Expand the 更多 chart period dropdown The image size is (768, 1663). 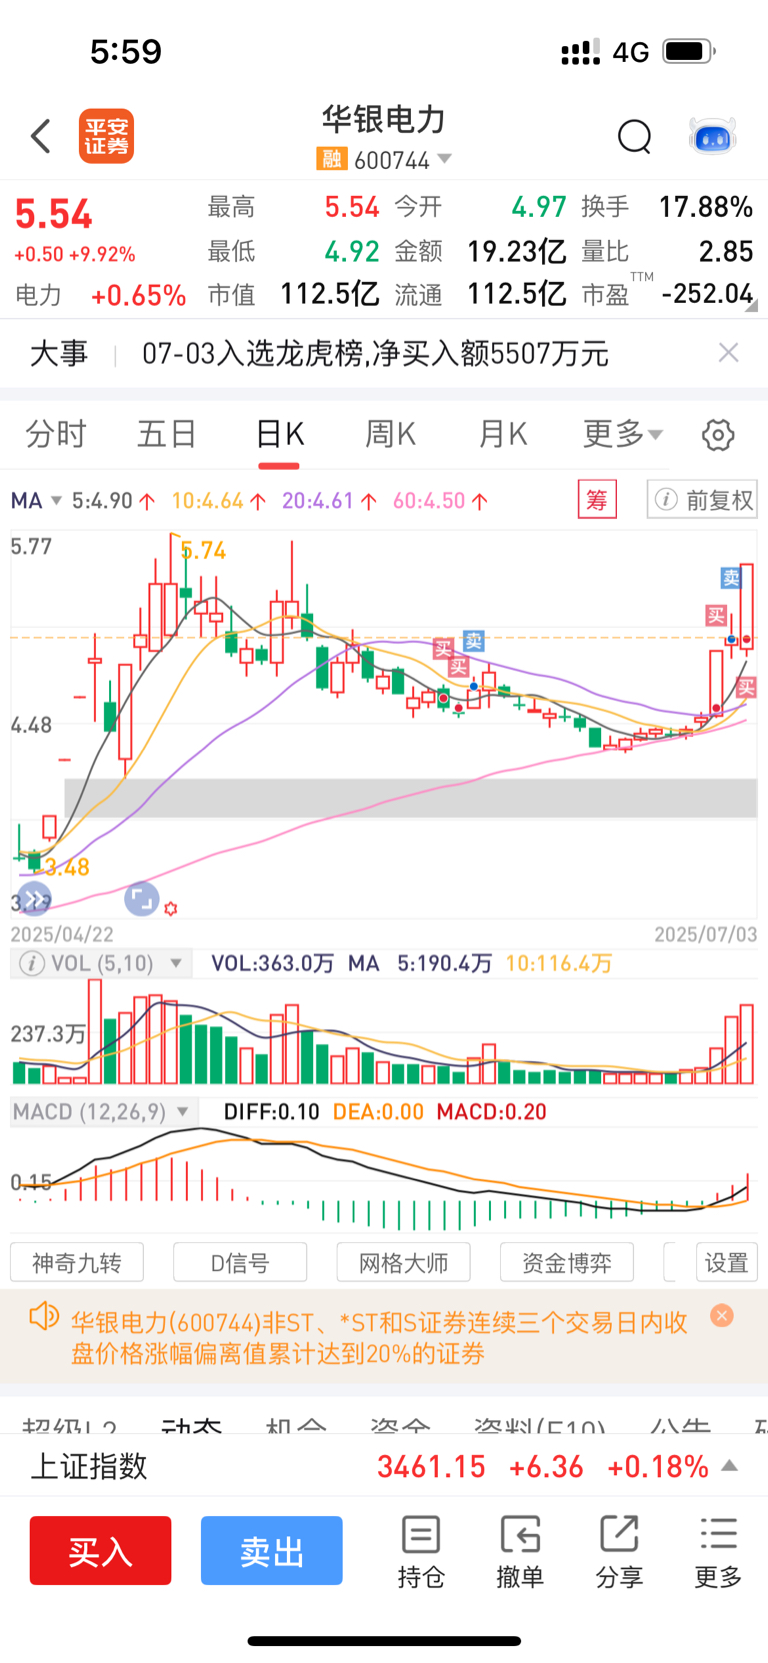pyautogui.click(x=623, y=434)
